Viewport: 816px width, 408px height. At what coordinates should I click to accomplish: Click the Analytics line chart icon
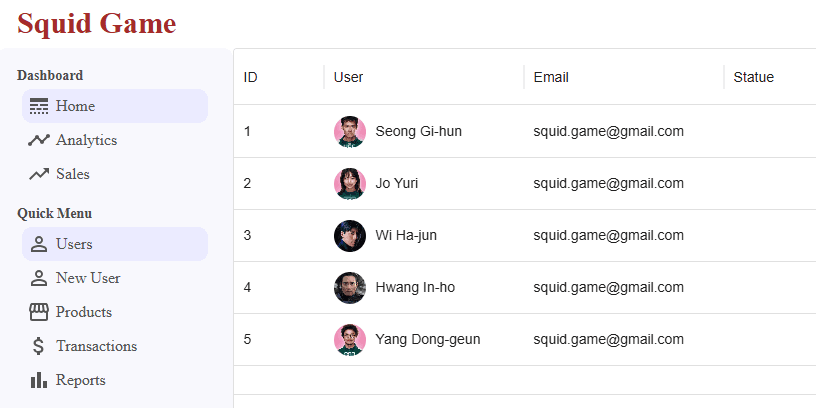39,140
